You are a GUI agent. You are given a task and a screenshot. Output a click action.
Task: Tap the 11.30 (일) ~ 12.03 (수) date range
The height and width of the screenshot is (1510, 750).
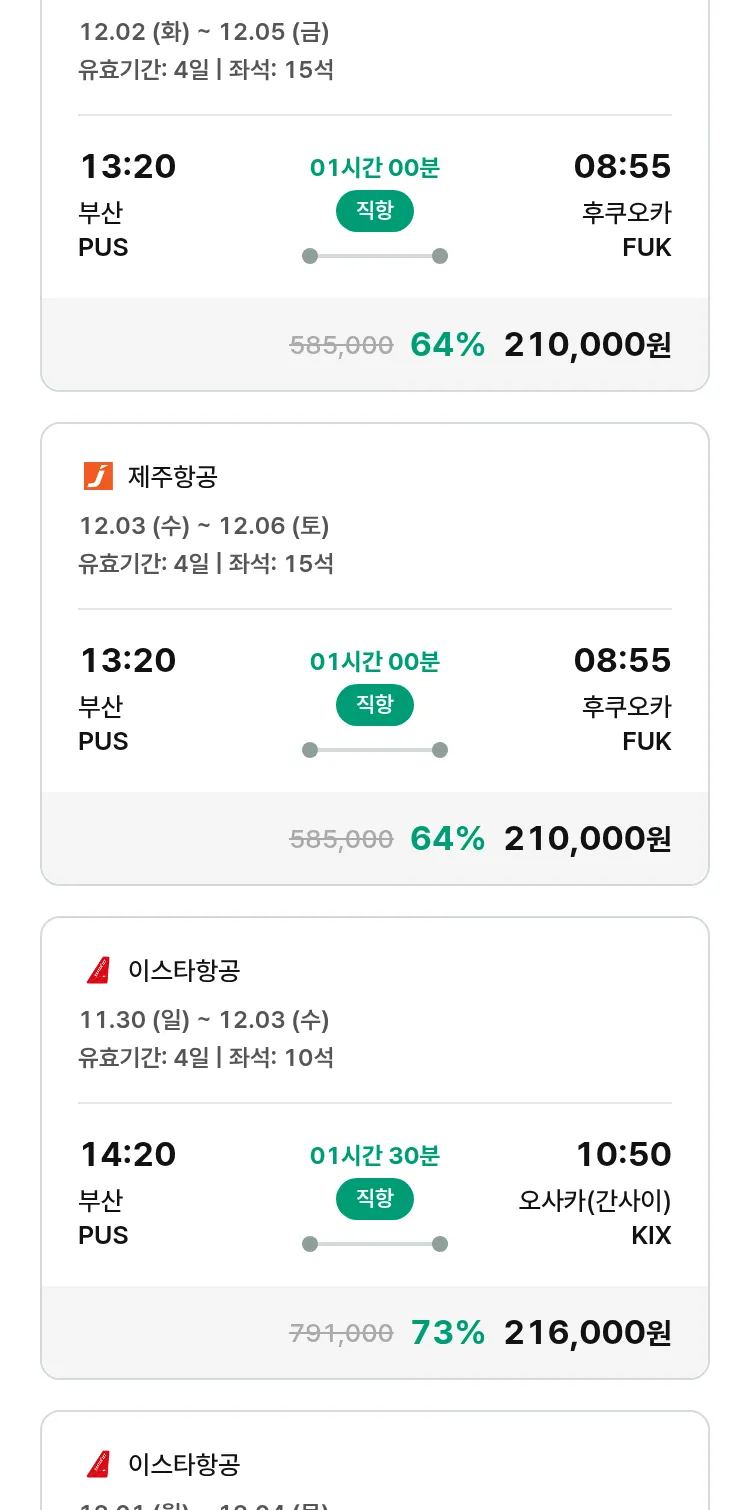[204, 1020]
